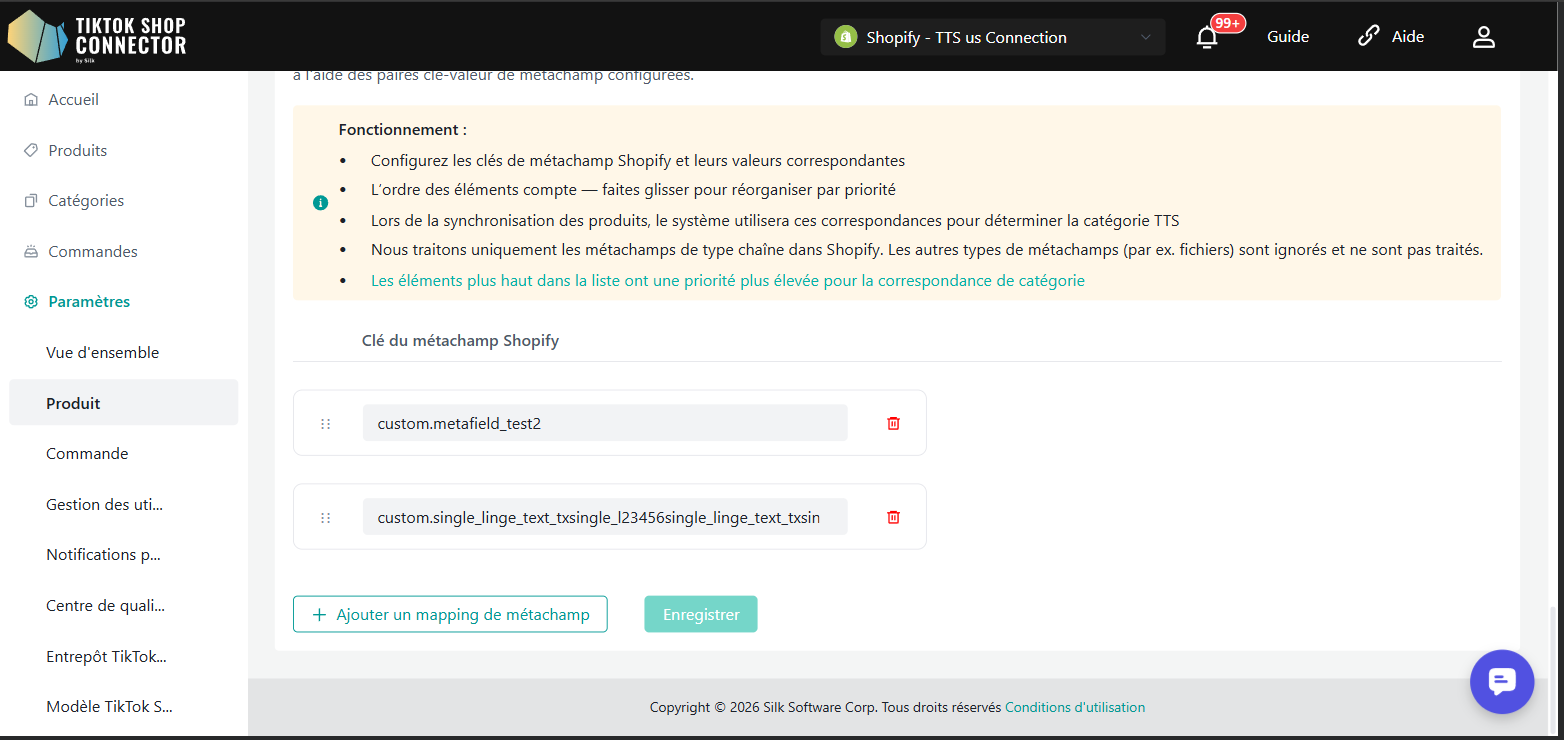This screenshot has height=740, width=1564.
Task: Click Ajouter un mapping de métachamp
Action: (x=450, y=614)
